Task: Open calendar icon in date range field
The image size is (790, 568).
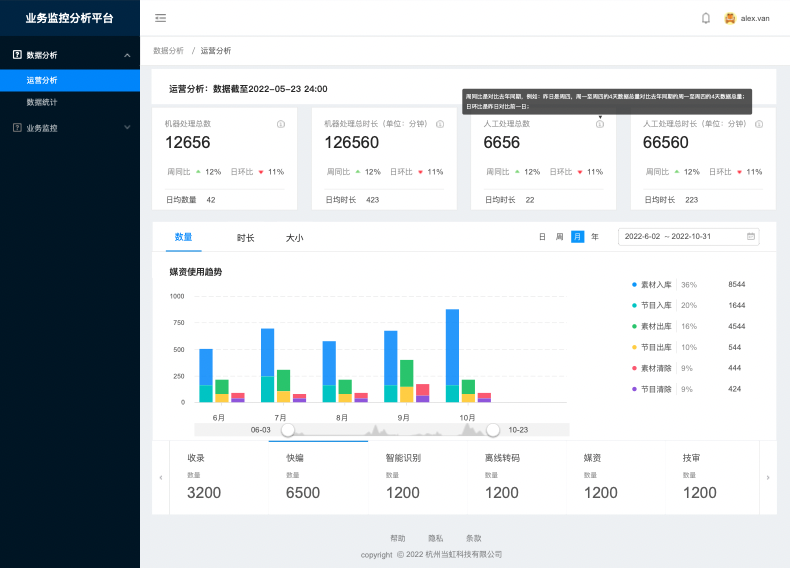Action: [751, 237]
